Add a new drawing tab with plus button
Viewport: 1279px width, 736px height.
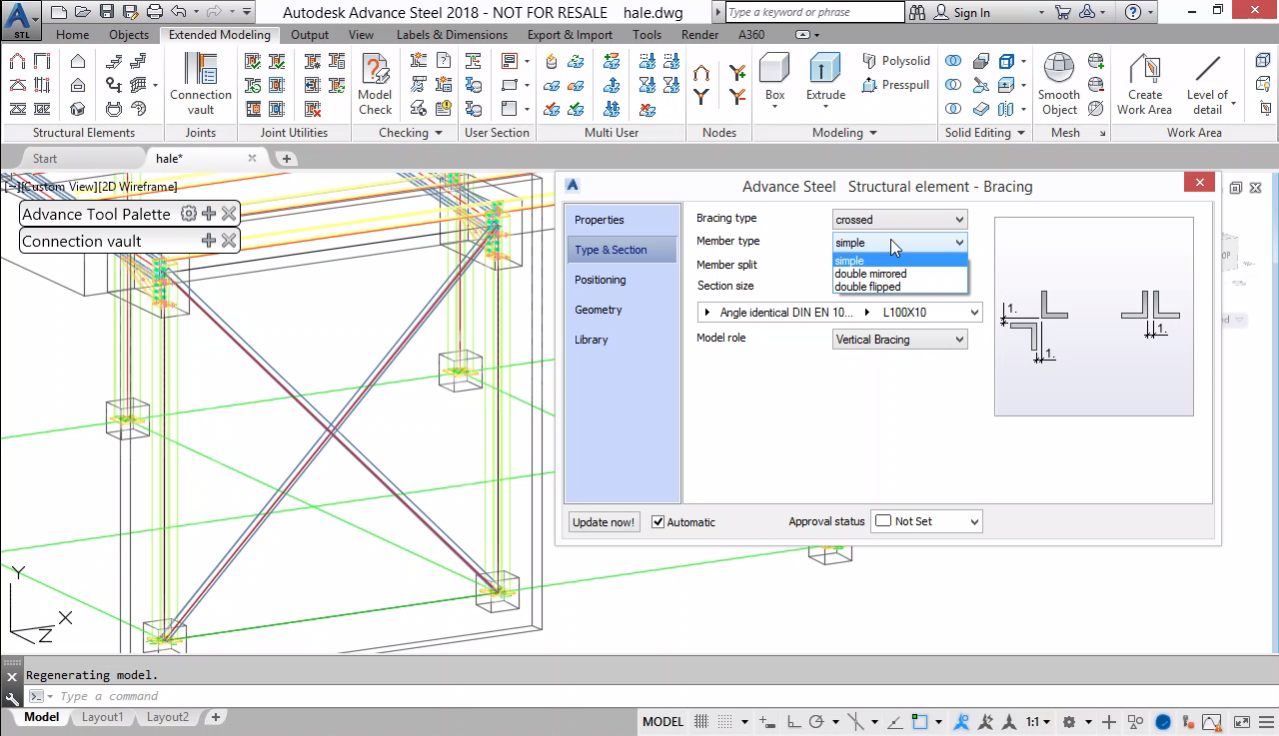(x=286, y=158)
